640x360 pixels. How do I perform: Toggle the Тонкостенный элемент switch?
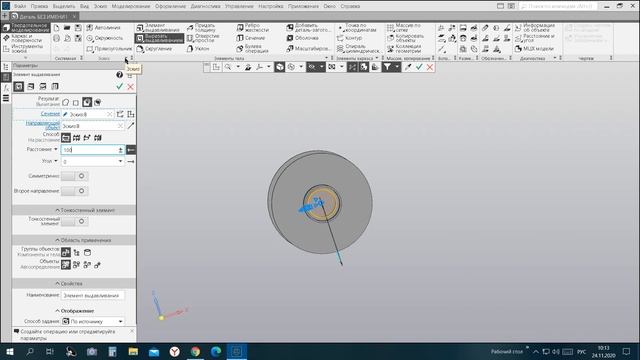(x=74, y=221)
